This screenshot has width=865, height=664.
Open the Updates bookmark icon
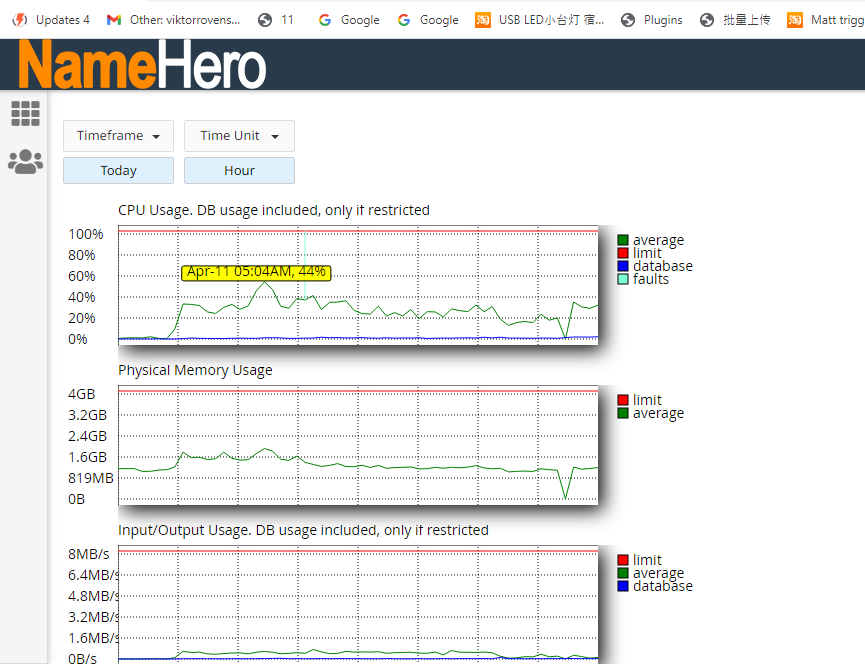pos(19,20)
